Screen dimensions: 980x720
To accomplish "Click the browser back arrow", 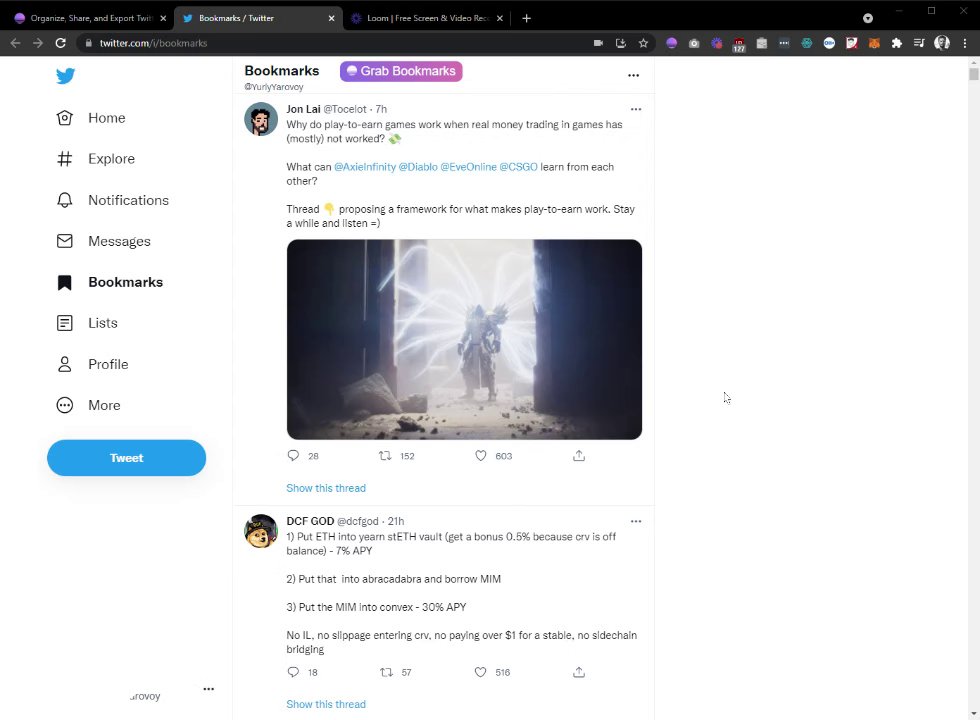I will (16, 43).
